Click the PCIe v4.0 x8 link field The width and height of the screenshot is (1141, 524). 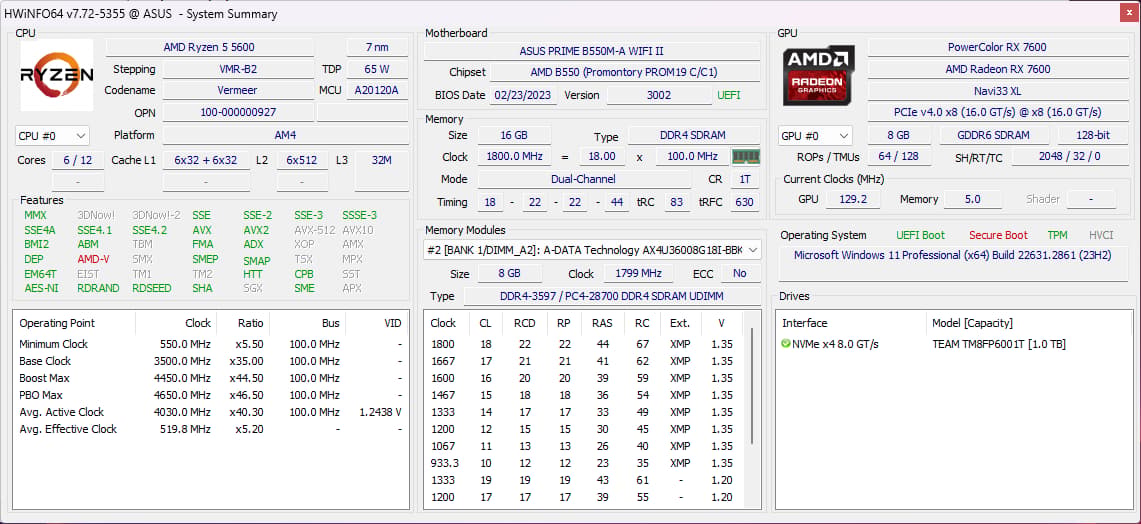pyautogui.click(x=997, y=112)
